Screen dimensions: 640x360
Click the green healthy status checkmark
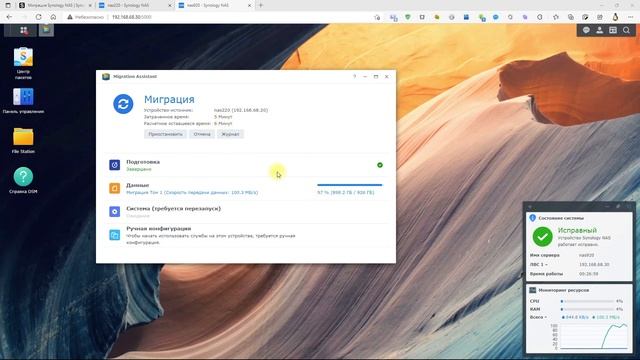click(542, 237)
